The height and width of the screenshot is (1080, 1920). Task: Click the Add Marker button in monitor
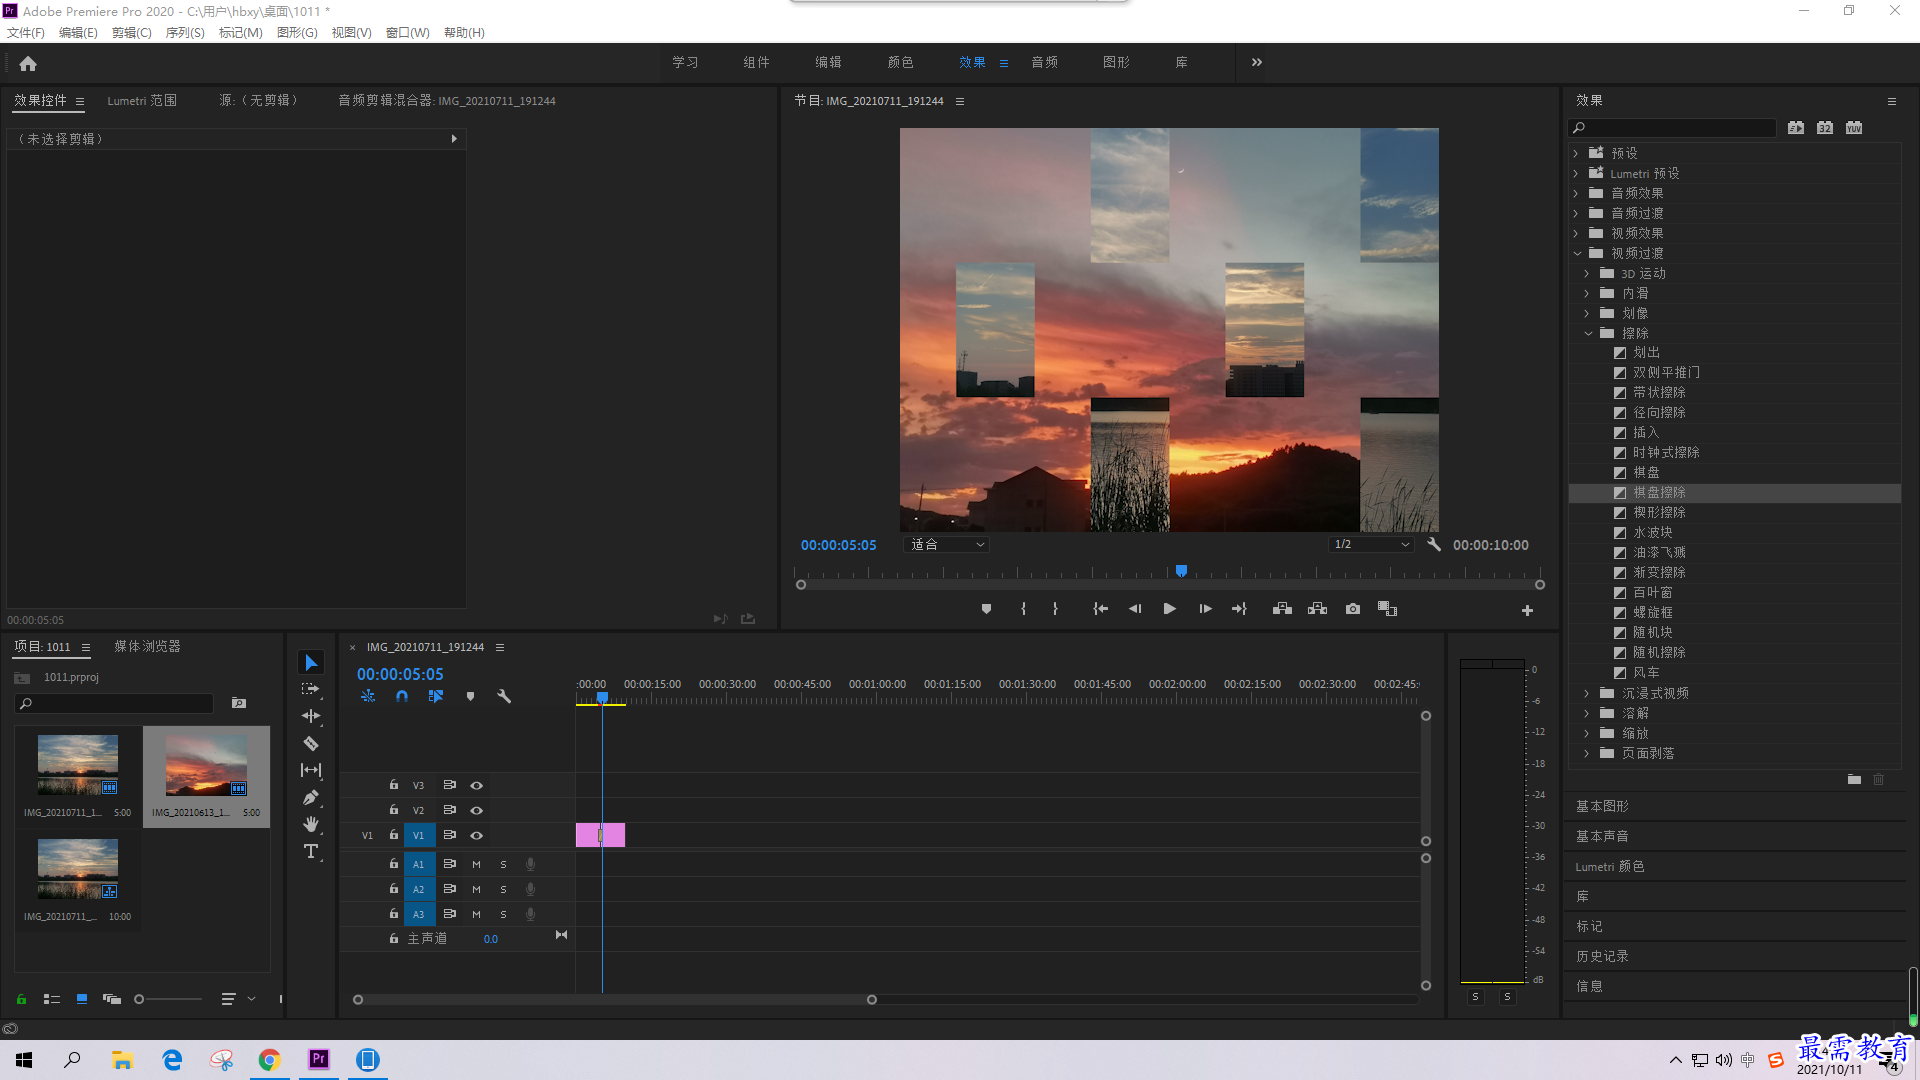click(x=986, y=609)
